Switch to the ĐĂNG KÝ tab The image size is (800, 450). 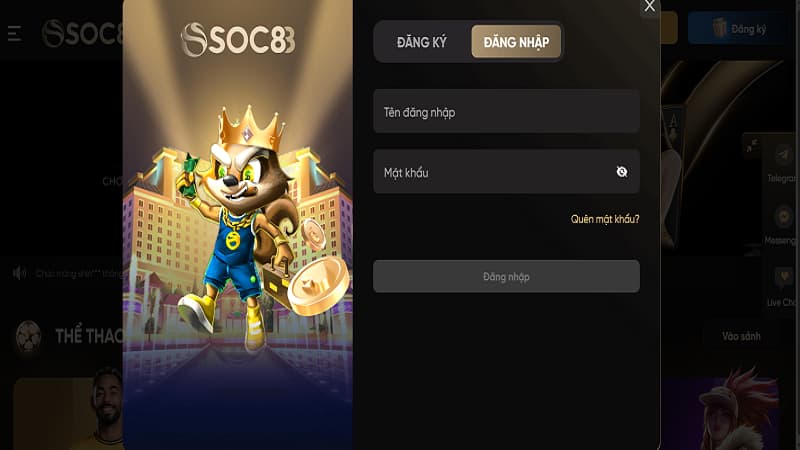pos(421,42)
